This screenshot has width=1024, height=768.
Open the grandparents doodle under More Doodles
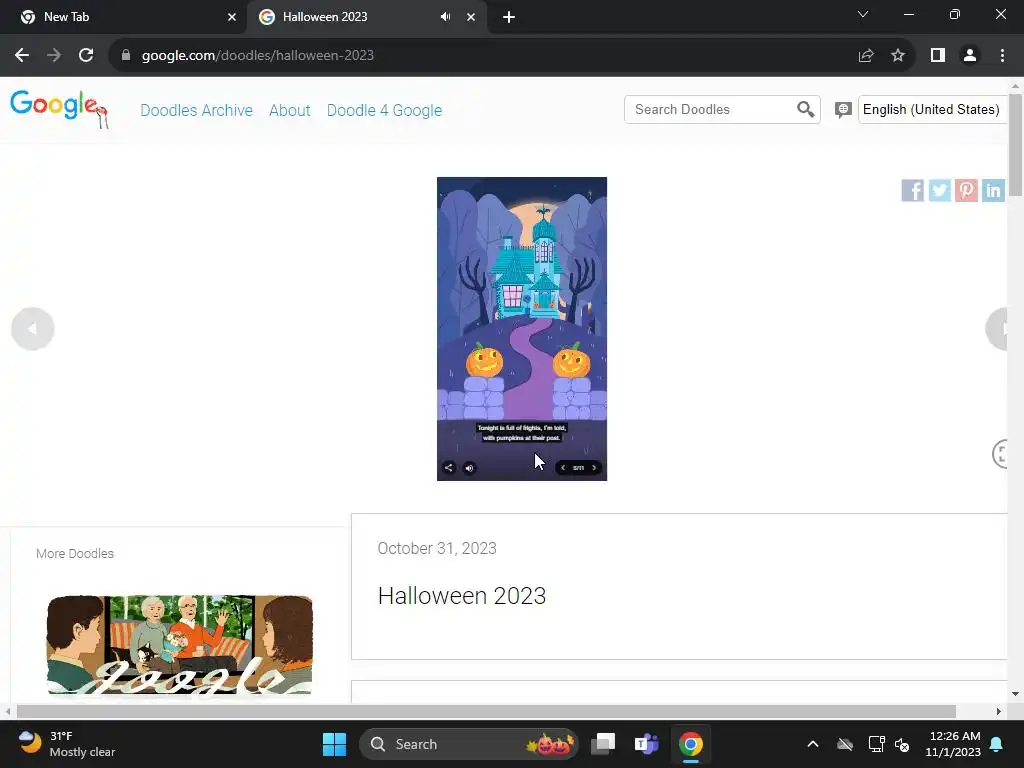click(180, 645)
